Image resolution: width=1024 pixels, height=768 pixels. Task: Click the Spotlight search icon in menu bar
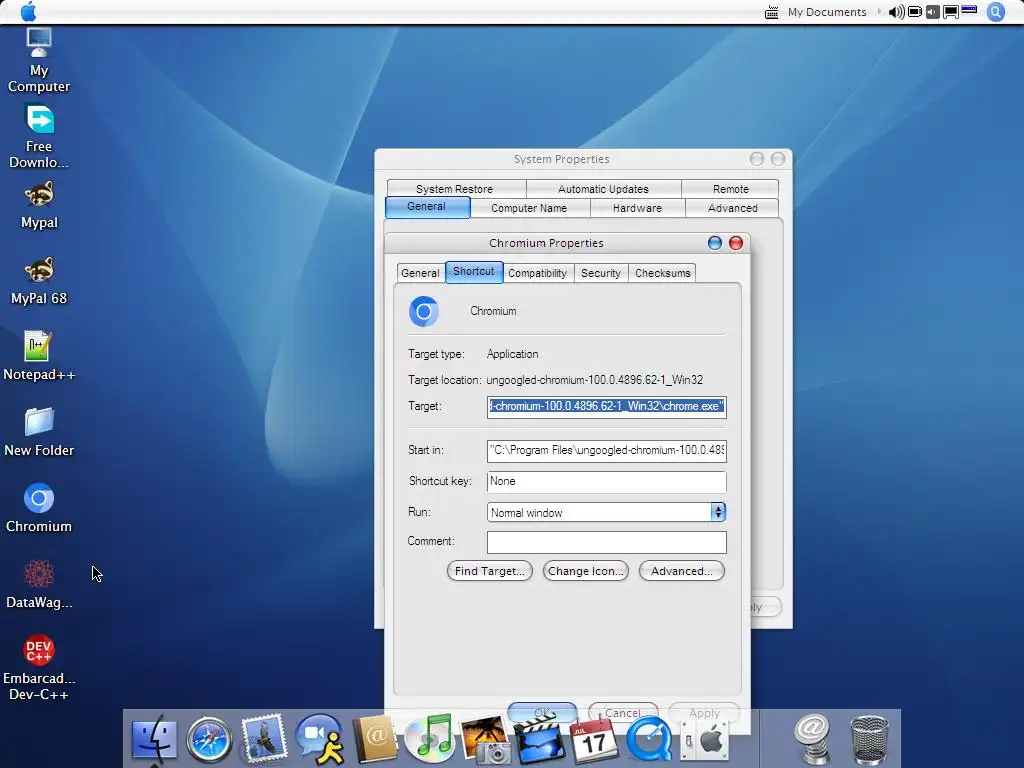pyautogui.click(x=996, y=12)
